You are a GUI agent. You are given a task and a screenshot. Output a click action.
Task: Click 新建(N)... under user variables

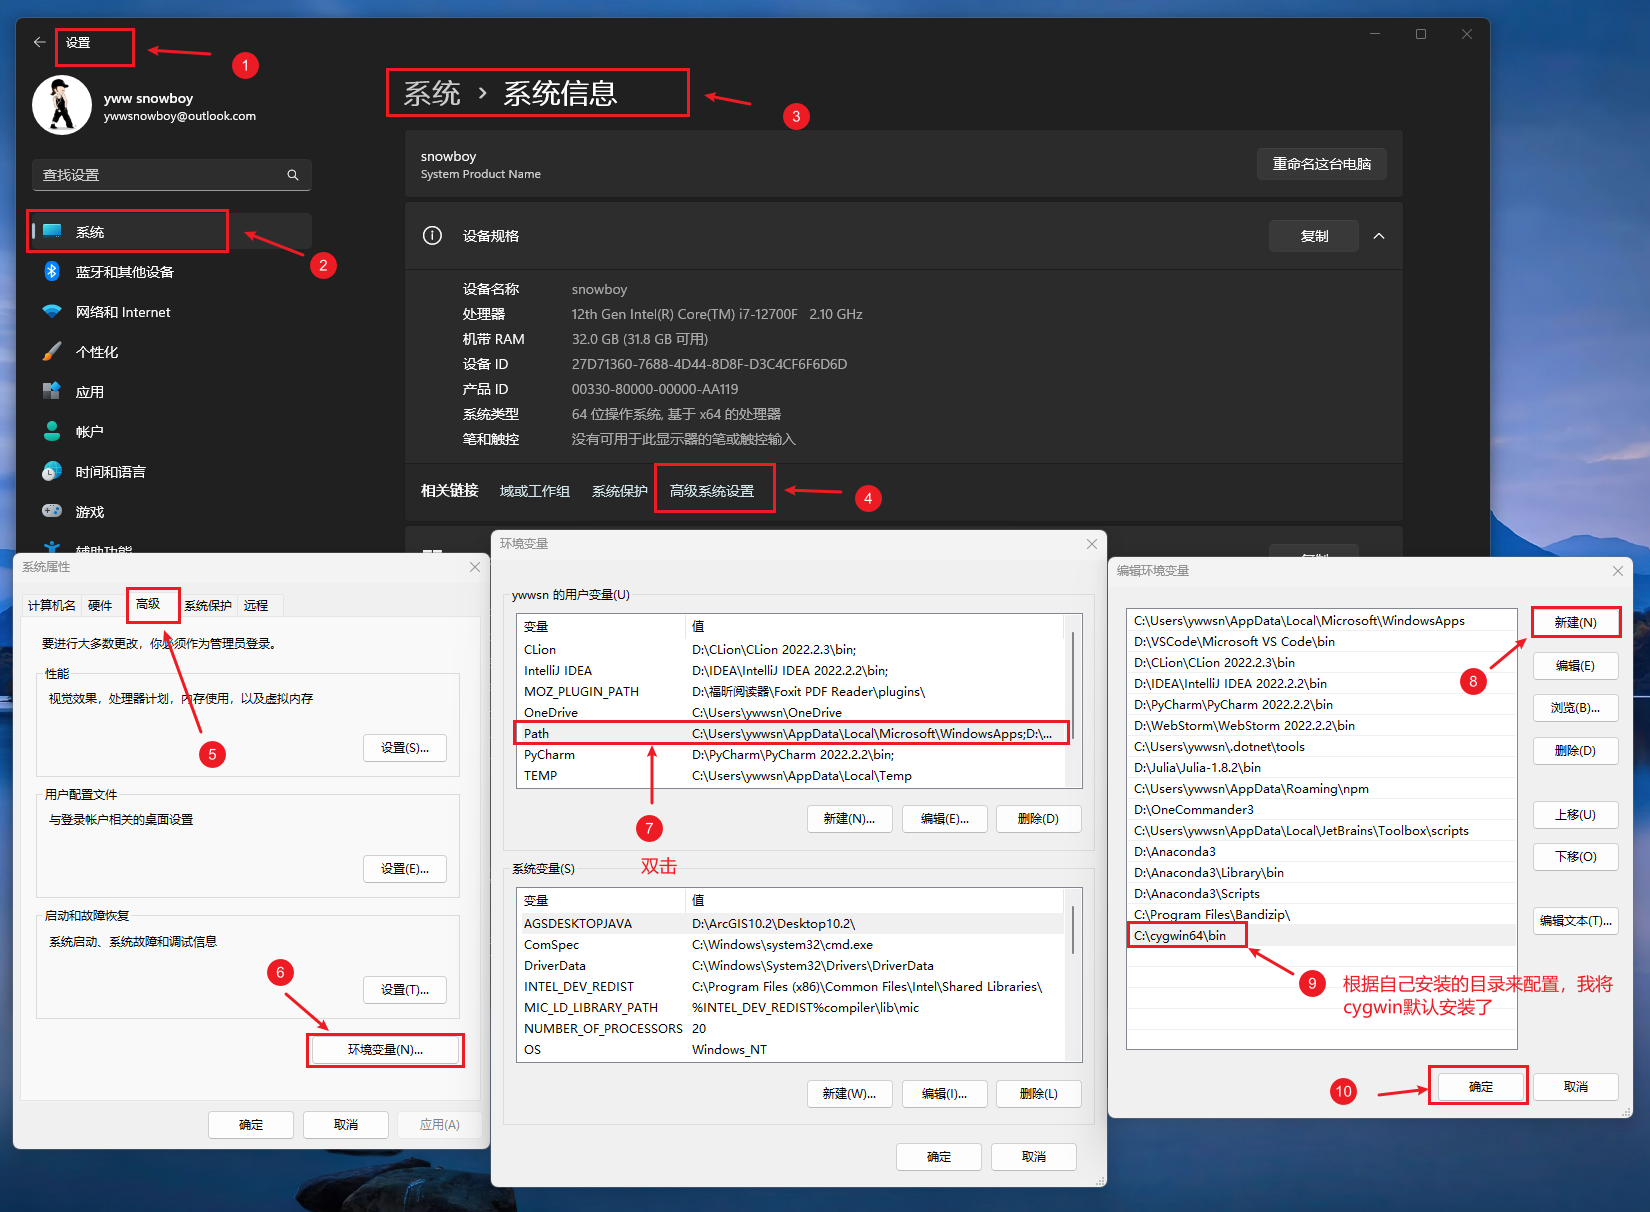tap(849, 819)
